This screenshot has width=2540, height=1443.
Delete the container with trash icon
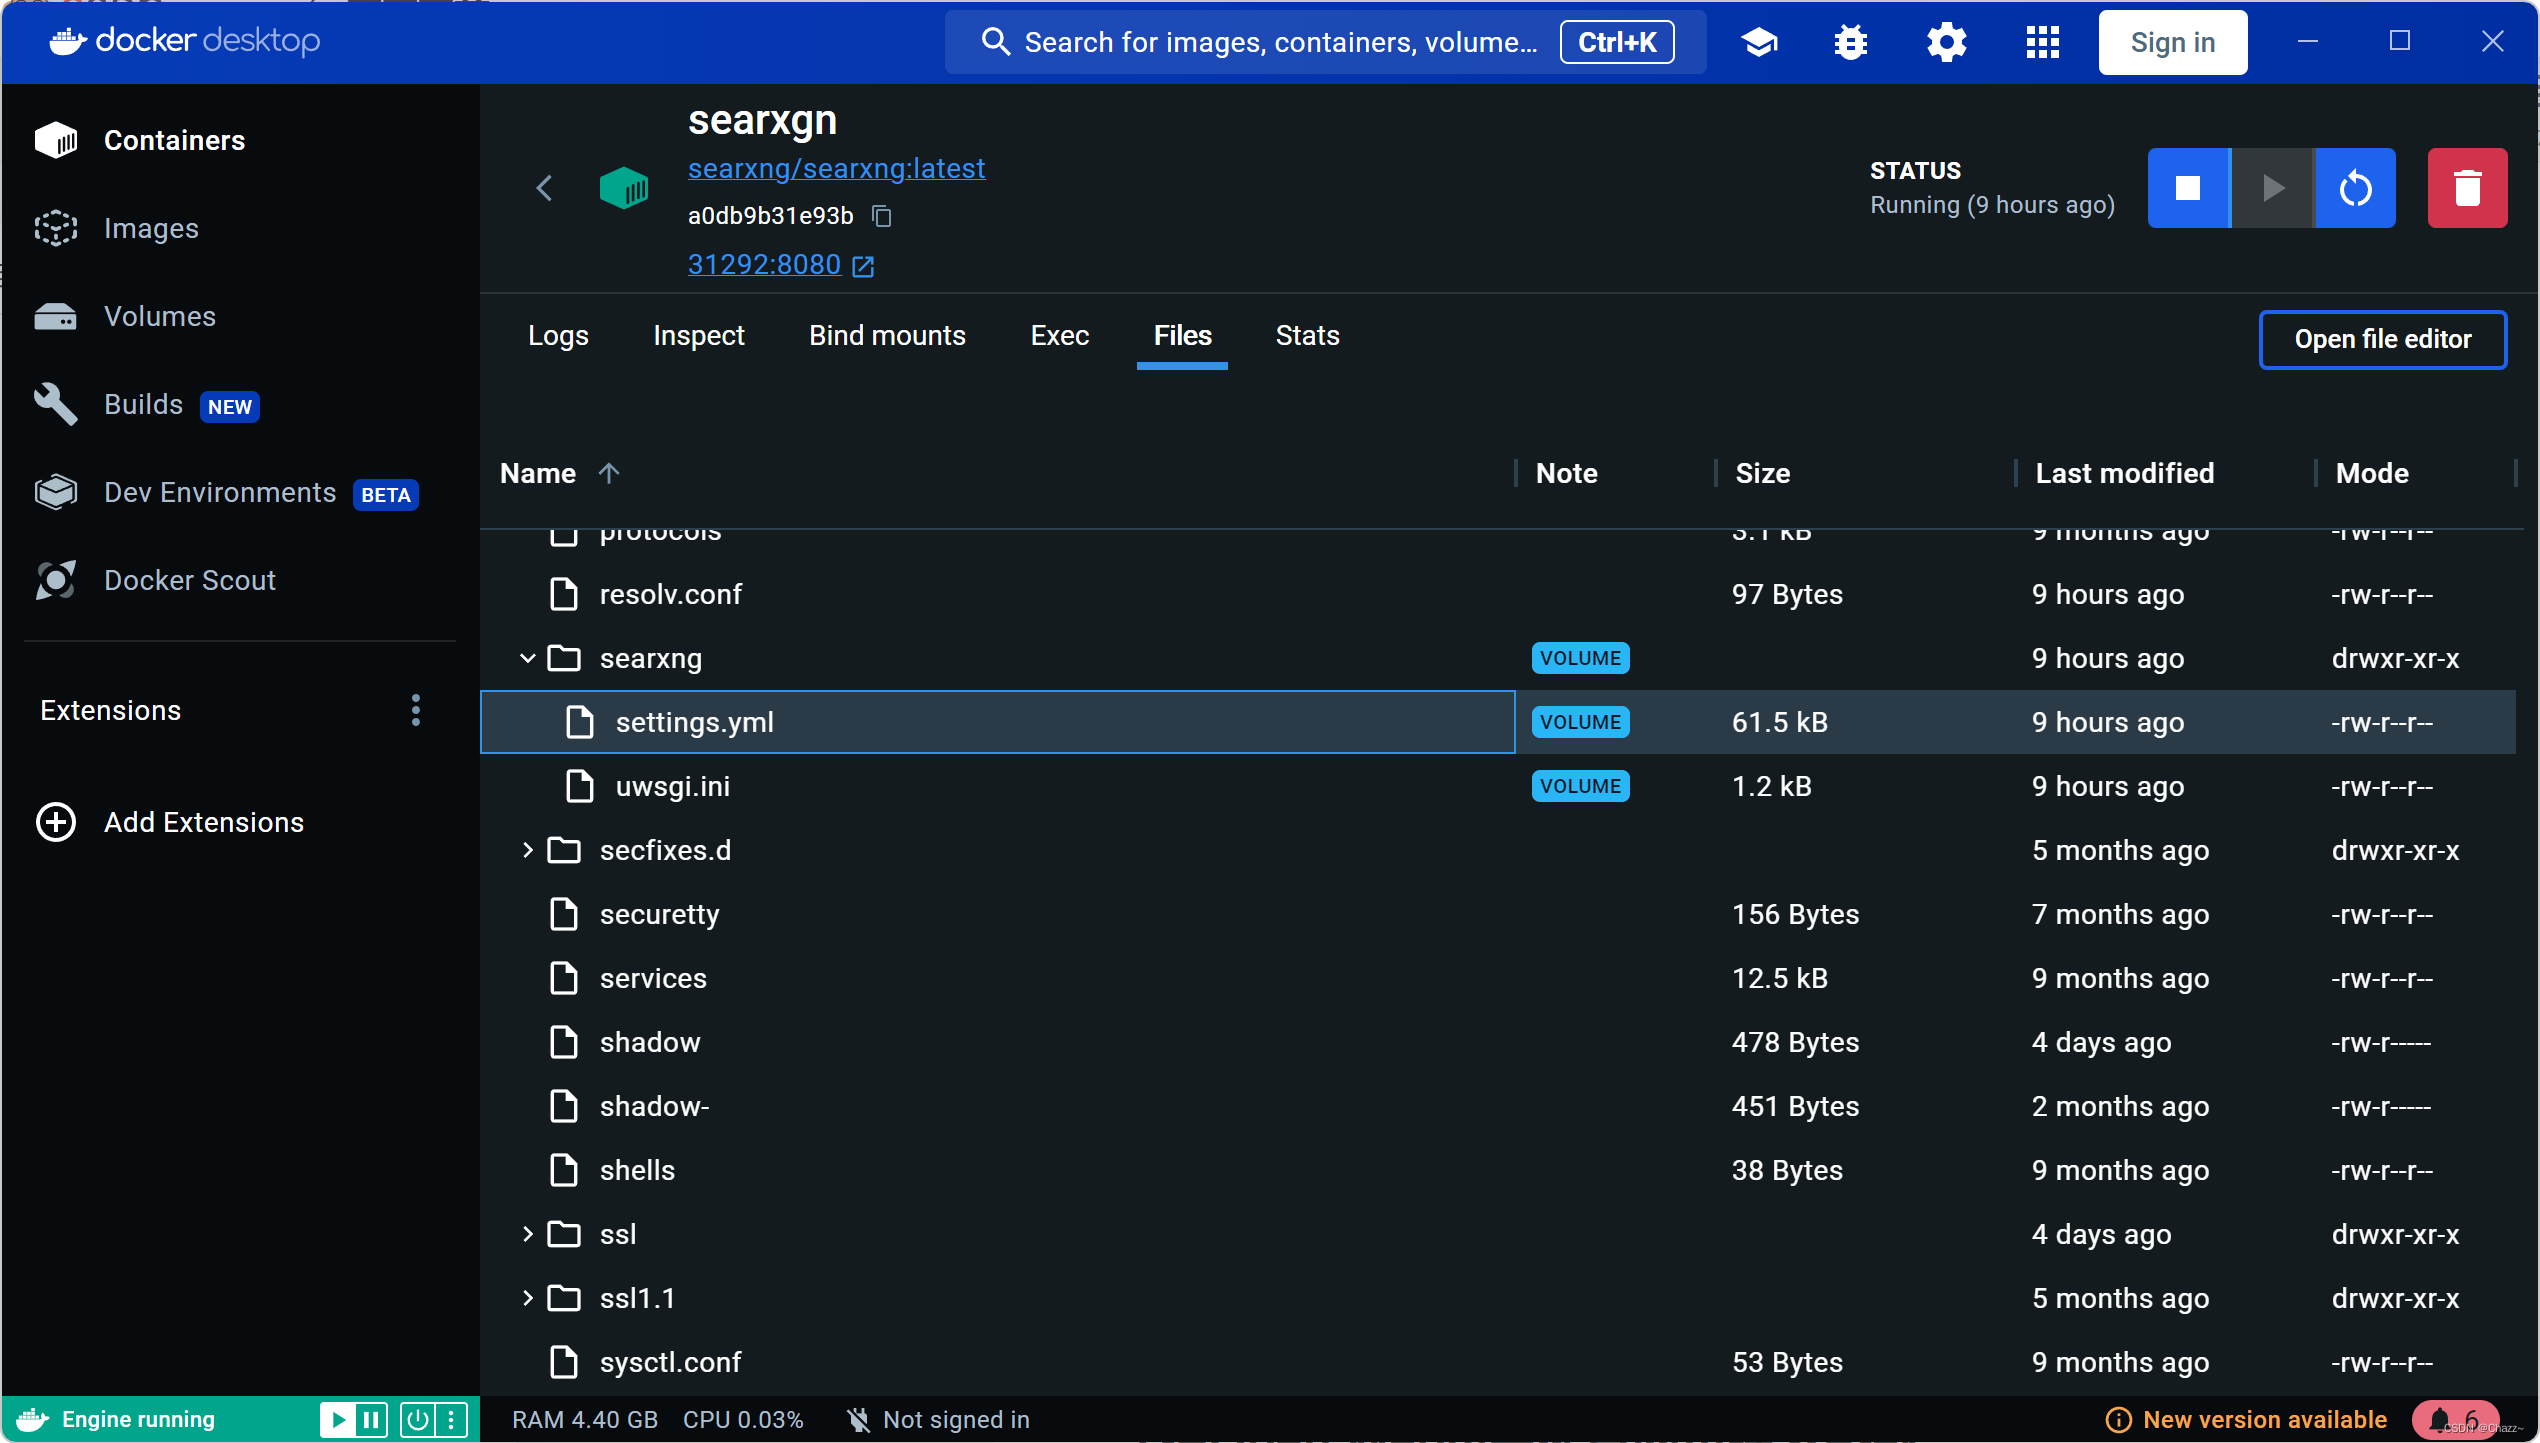(x=2466, y=188)
